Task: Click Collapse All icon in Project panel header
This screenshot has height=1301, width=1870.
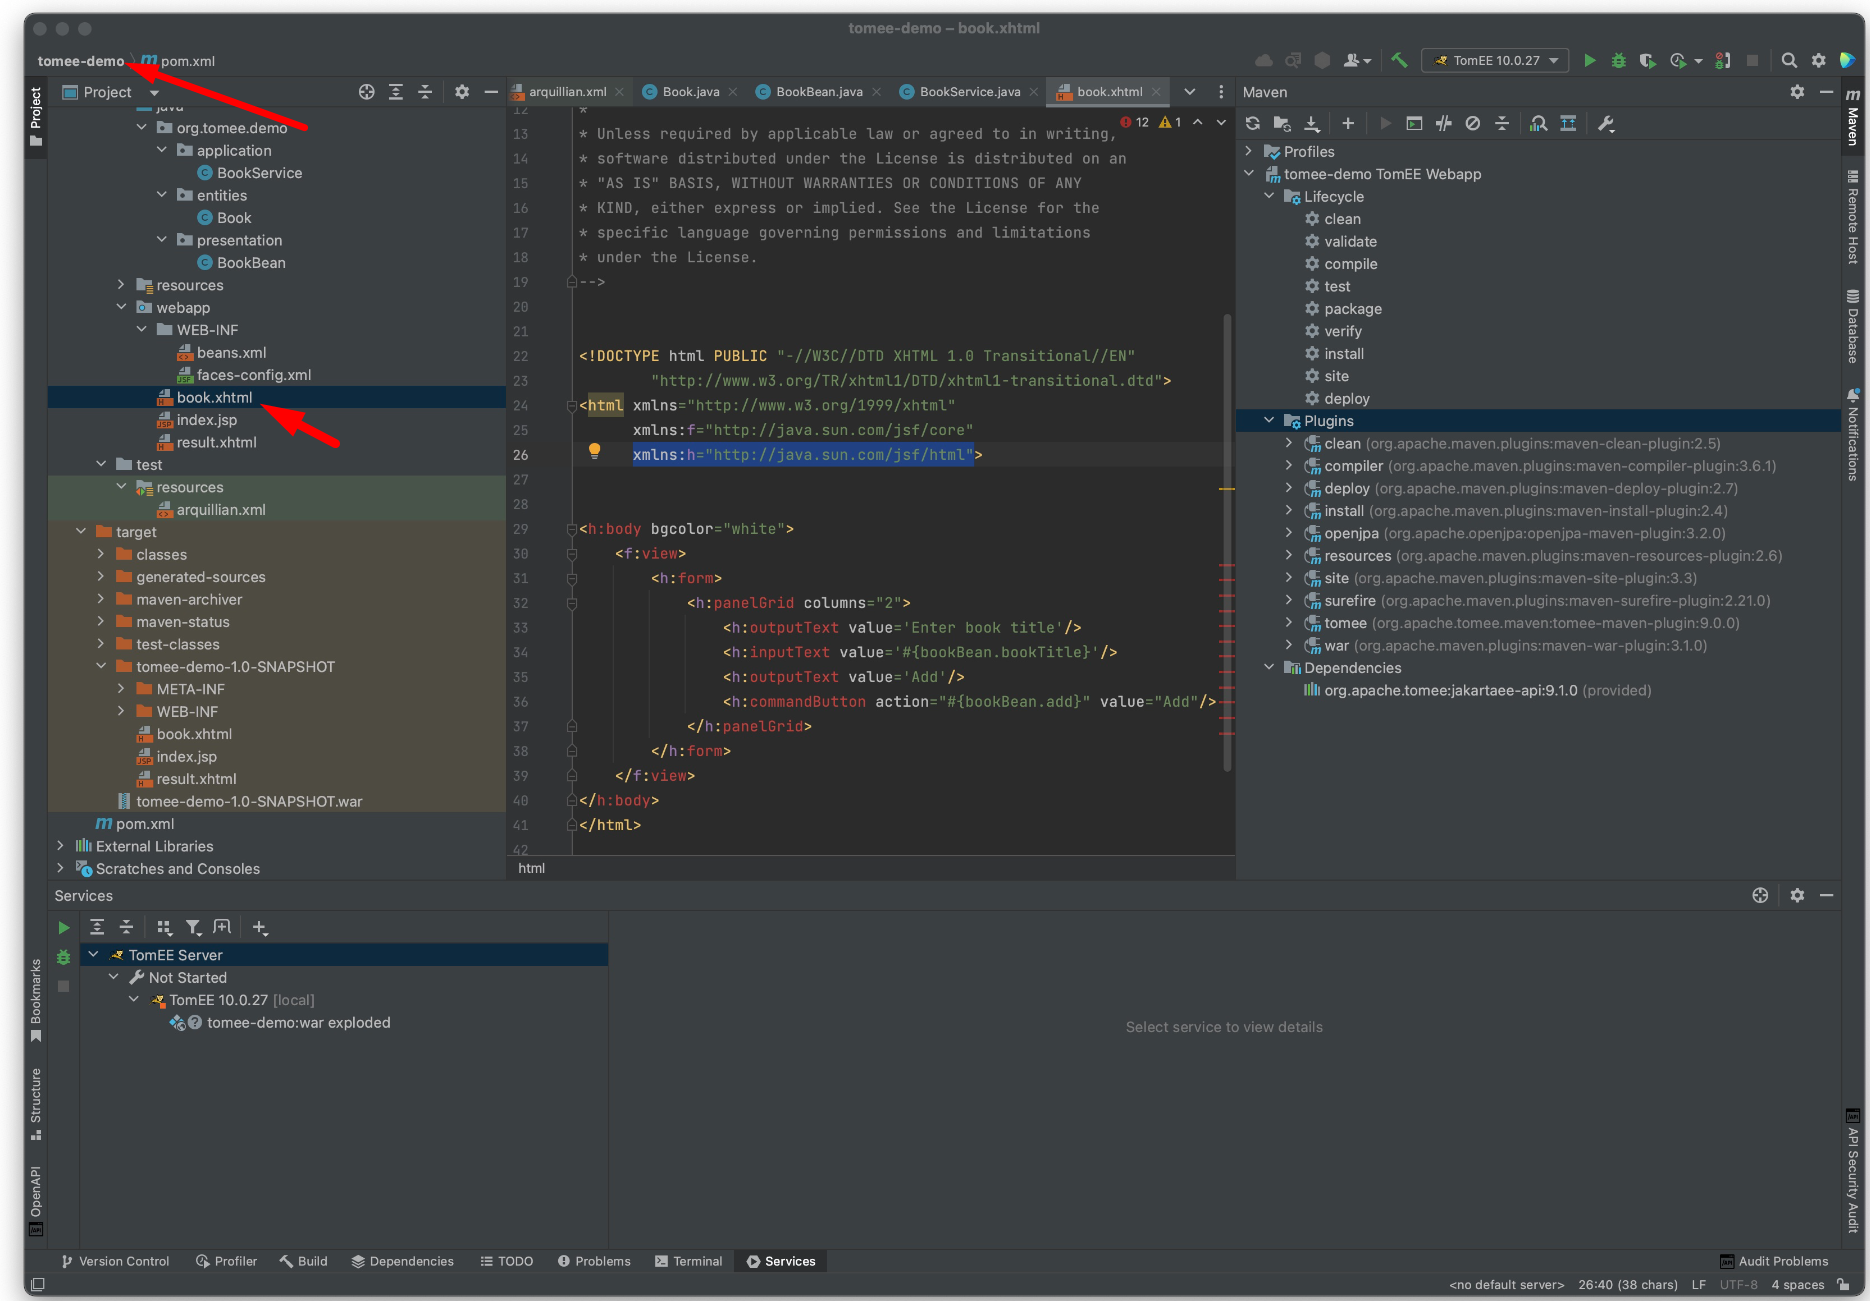Action: pyautogui.click(x=425, y=92)
